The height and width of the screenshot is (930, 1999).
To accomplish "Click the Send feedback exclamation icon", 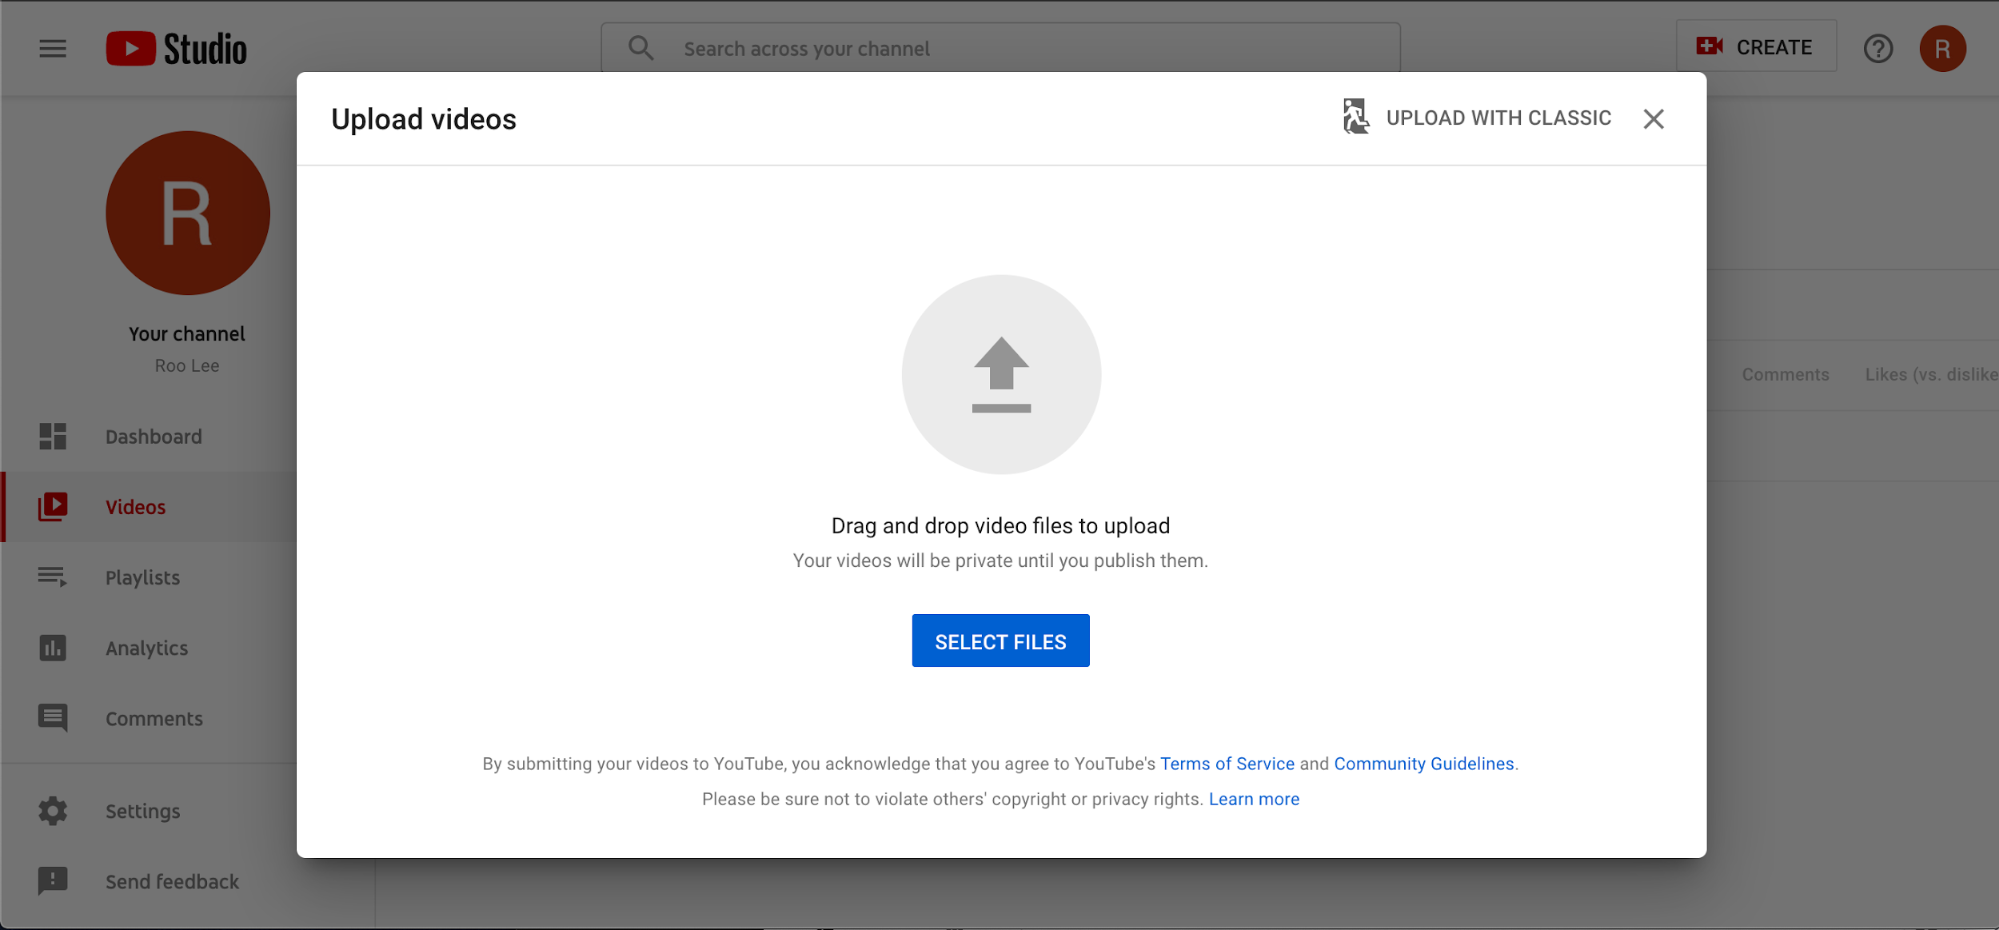I will click(53, 881).
